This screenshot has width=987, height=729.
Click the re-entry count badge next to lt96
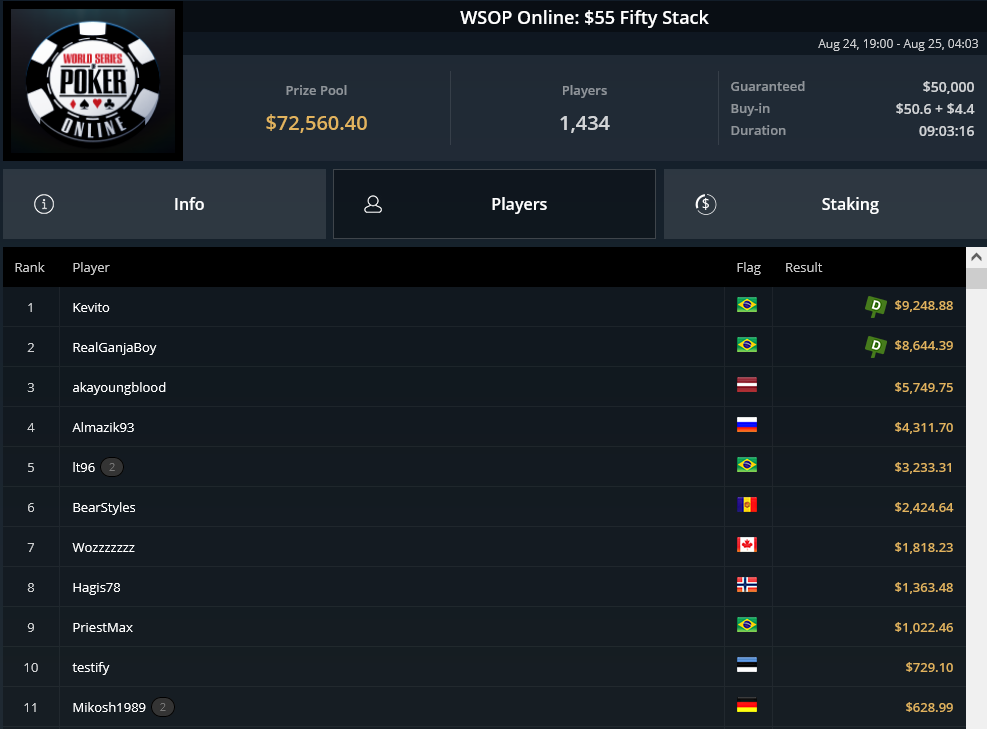click(112, 467)
